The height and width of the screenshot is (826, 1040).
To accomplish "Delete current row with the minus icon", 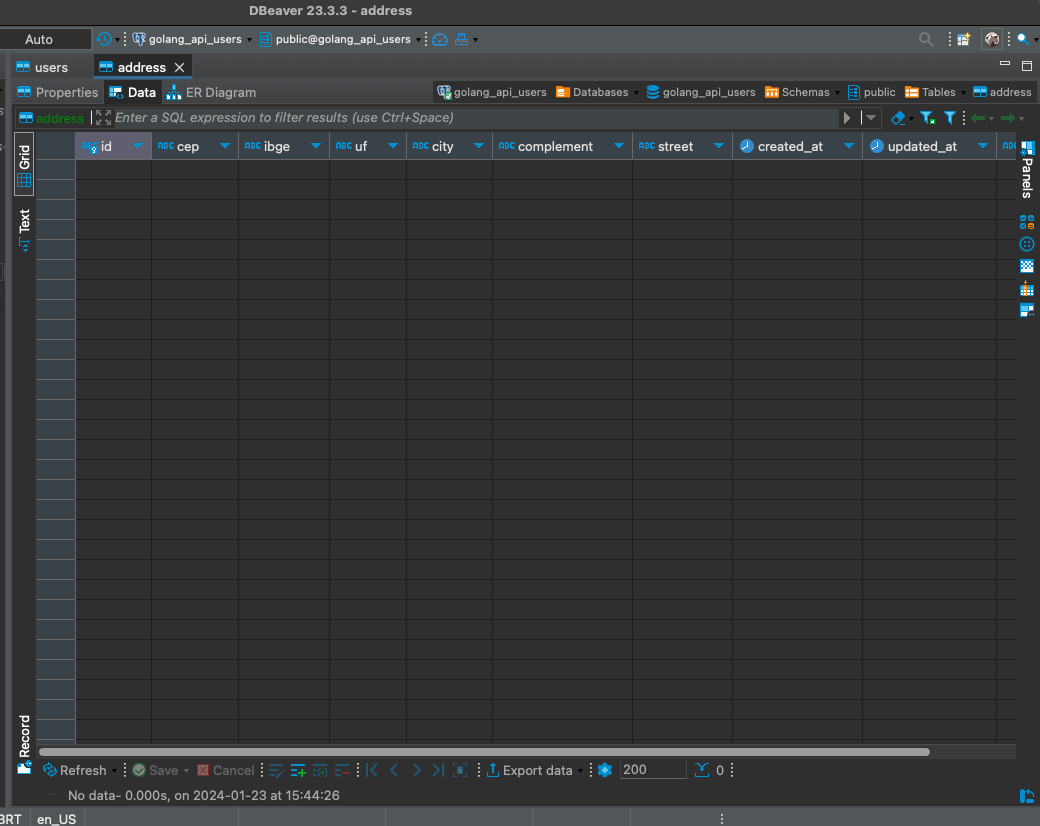I will coord(342,770).
